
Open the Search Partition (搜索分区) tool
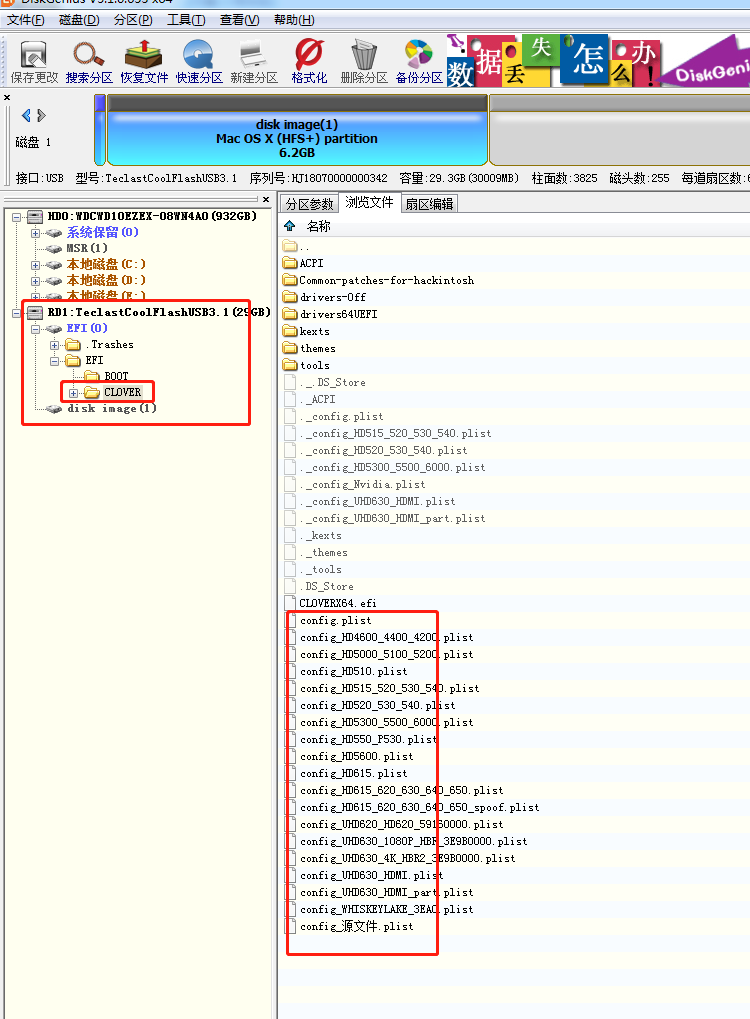click(x=89, y=62)
